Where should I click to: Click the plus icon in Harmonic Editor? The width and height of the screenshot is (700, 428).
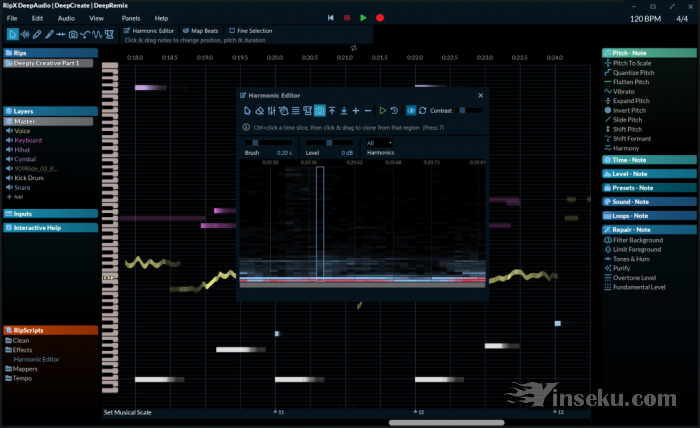[x=356, y=110]
